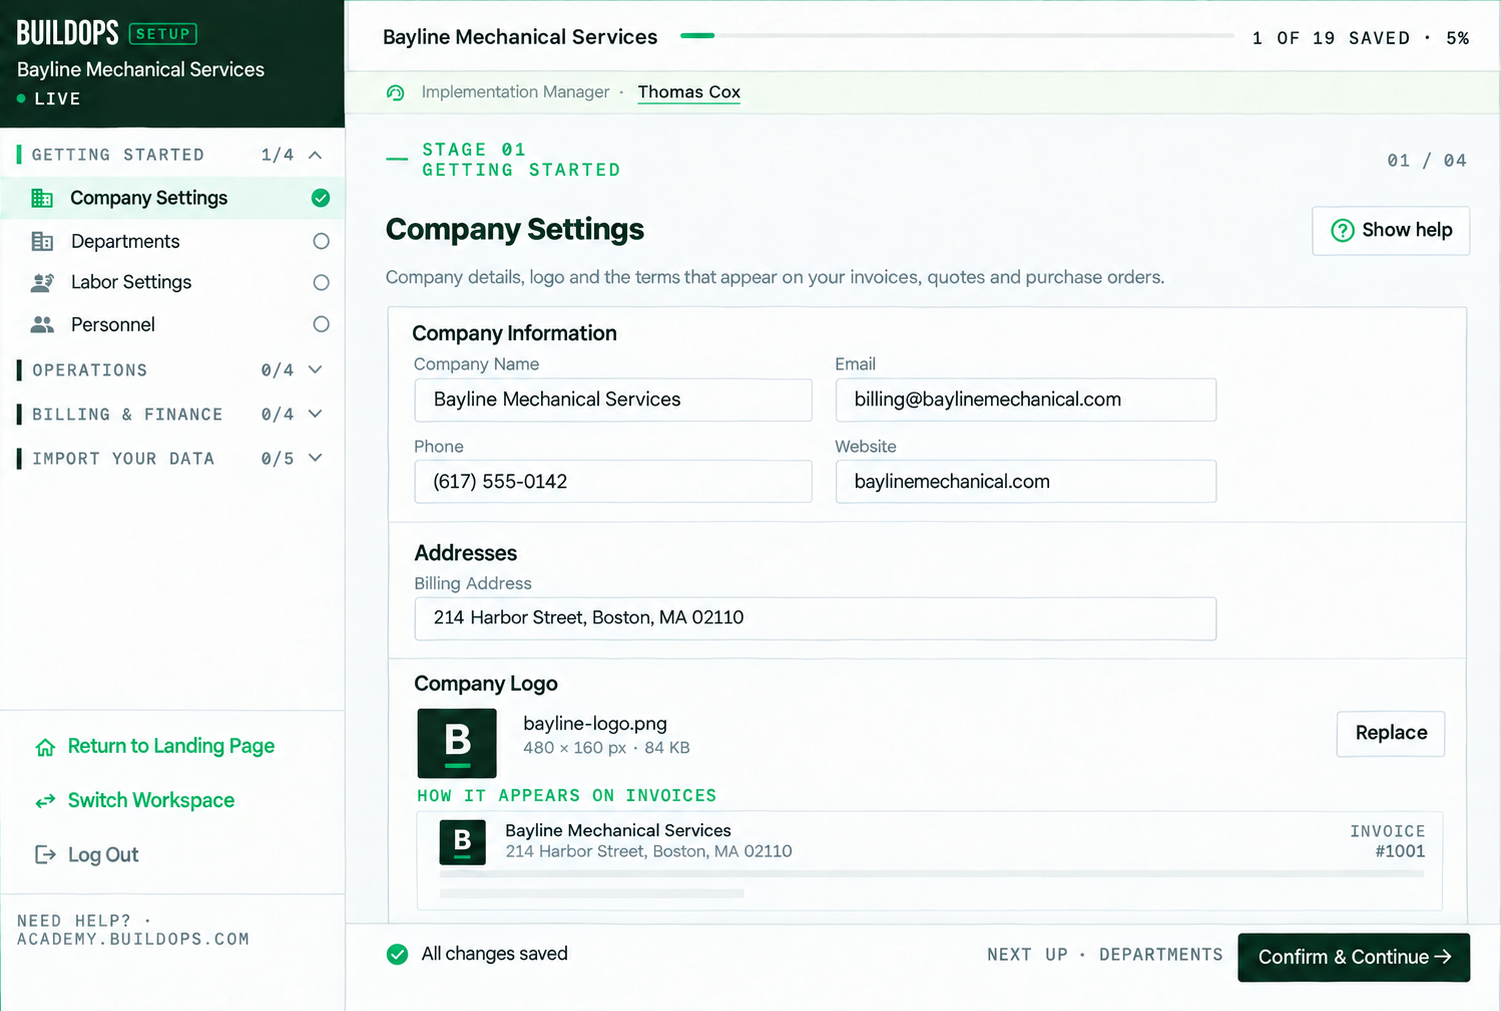Log out of BuildOps
Screen dimensions: 1501x1011
[87, 855]
